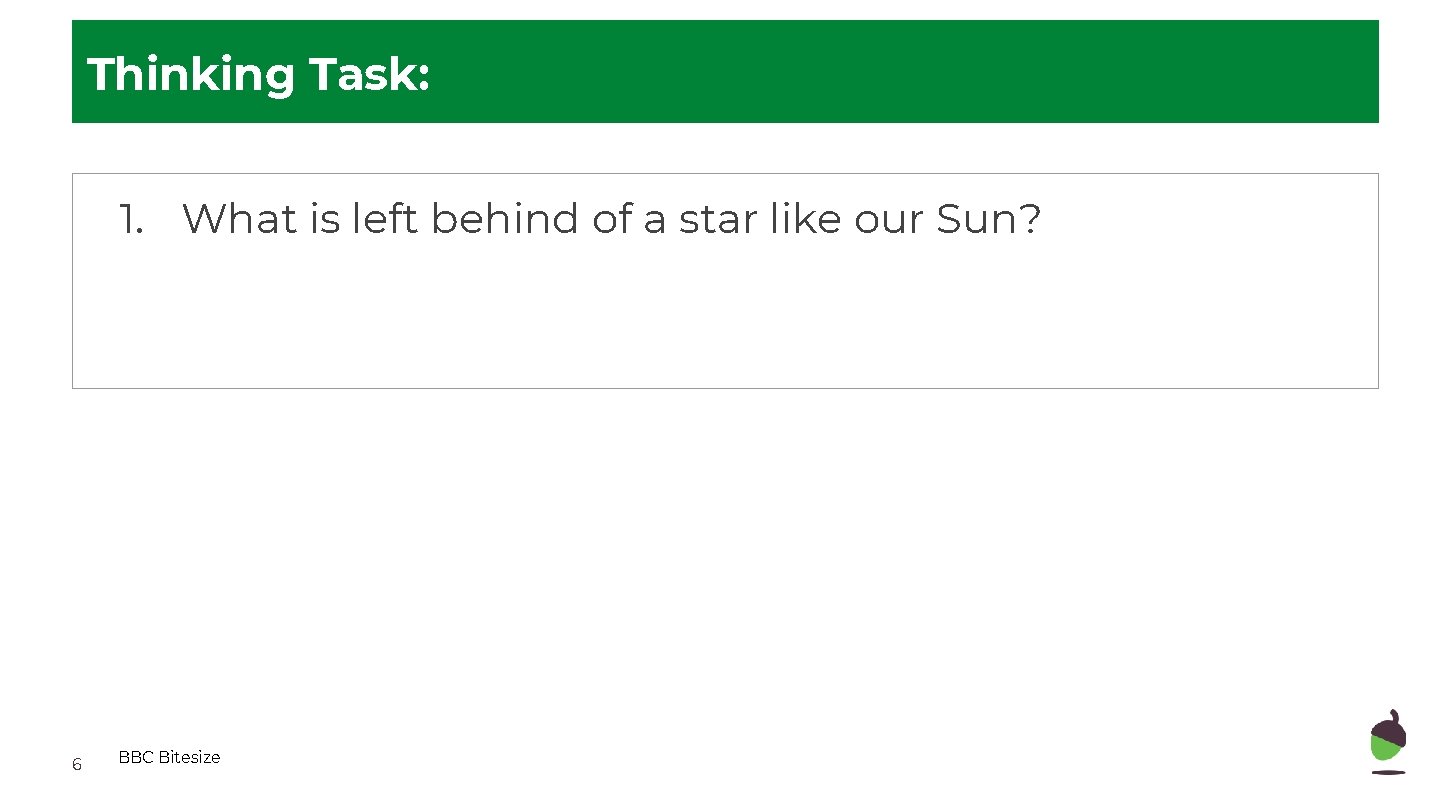Click the list number "1."
Viewport: 1440px width, 810px height.
click(x=131, y=219)
